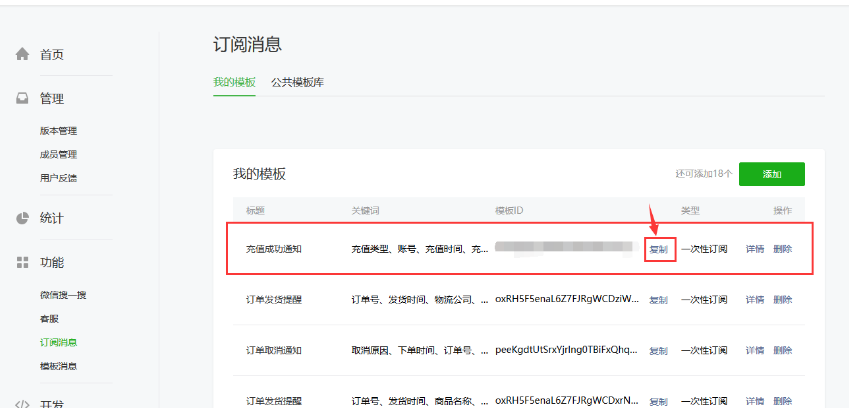Delete the template with ID oxRH5F5enaL6Z7FJRgWCDziW
849x408 pixels.
click(x=782, y=300)
